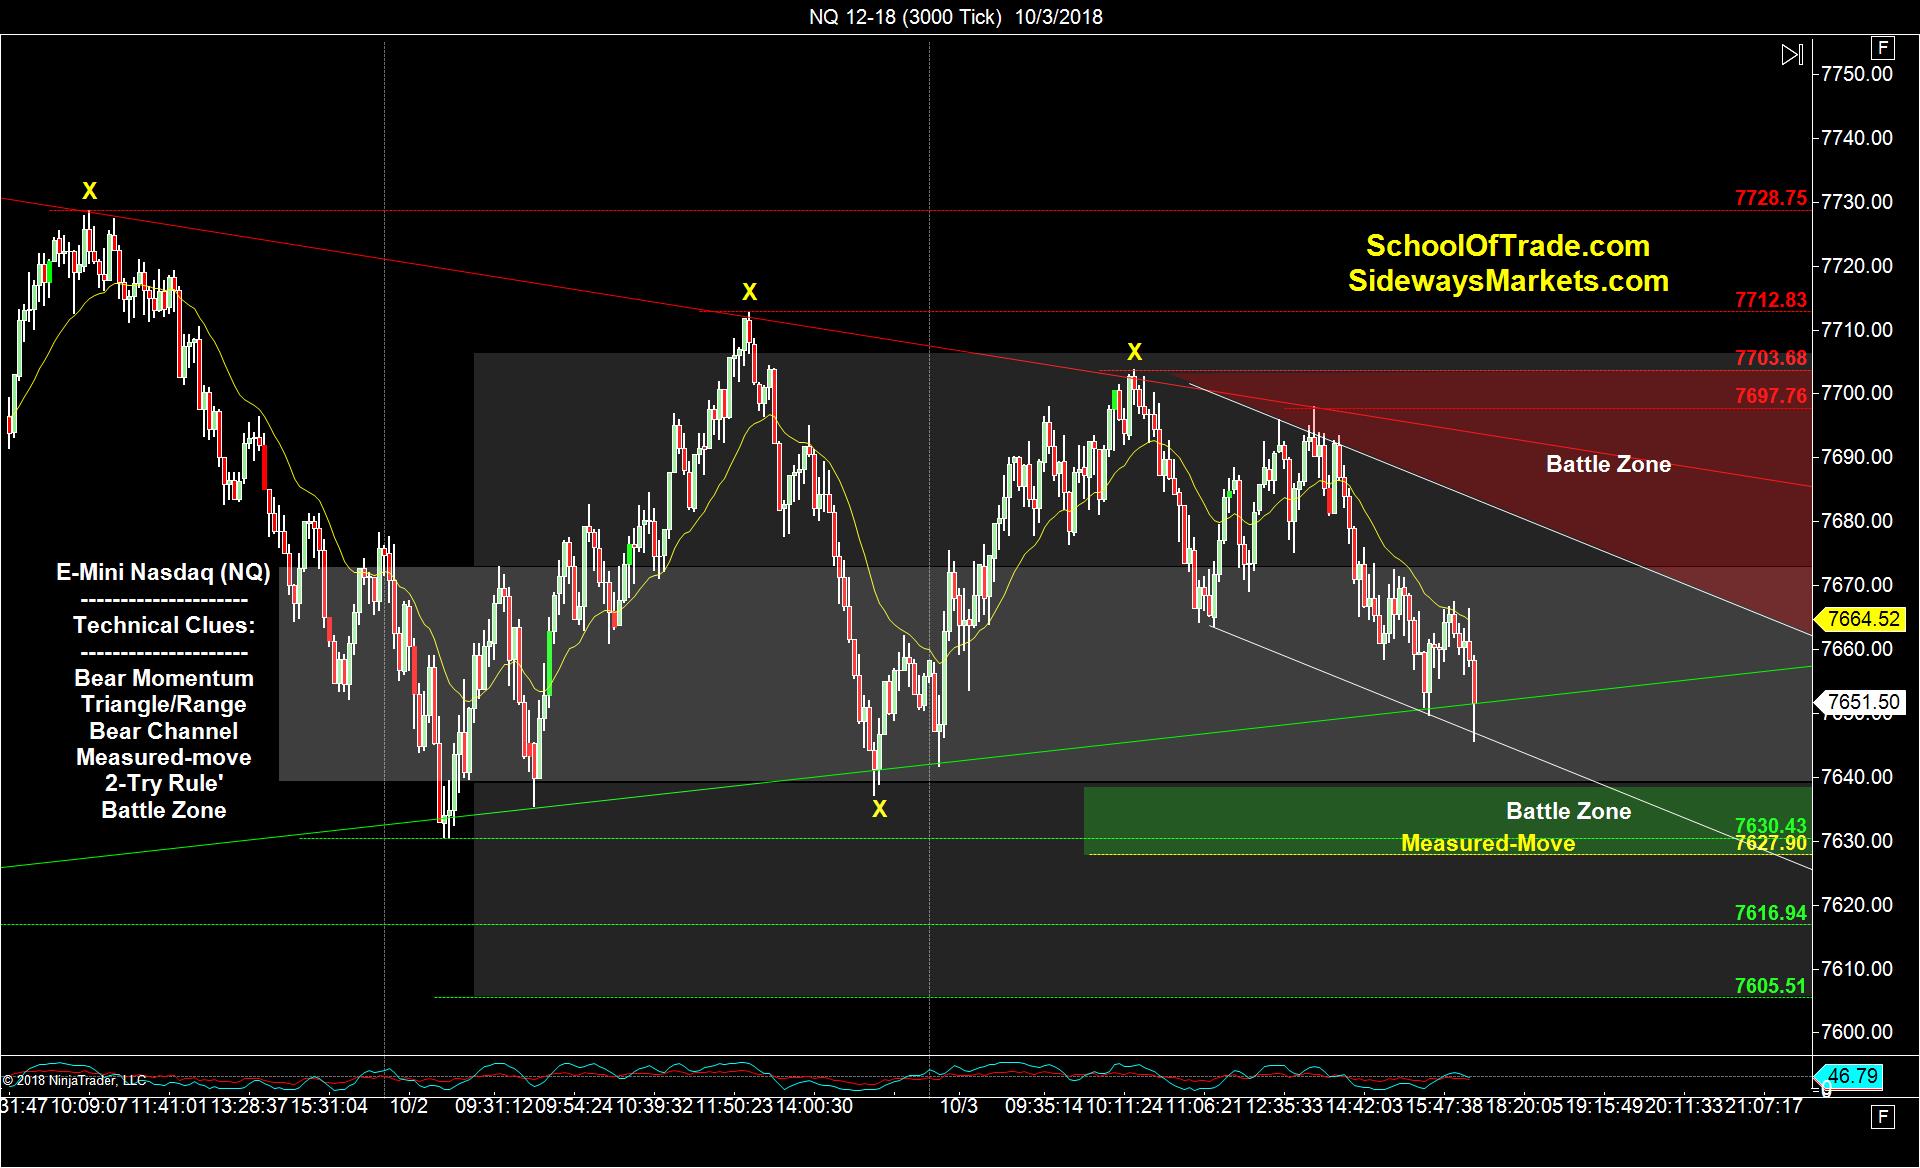Click the 7616.94 support price label
This screenshot has height=1168, width=1920.
pos(1771,913)
